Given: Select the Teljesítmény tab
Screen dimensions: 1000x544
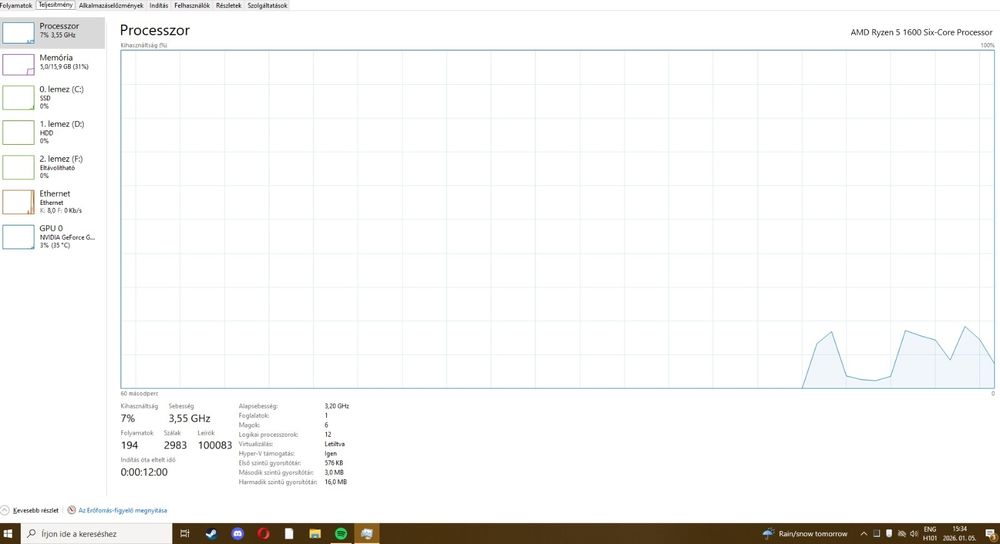Looking at the screenshot, I should [55, 5].
